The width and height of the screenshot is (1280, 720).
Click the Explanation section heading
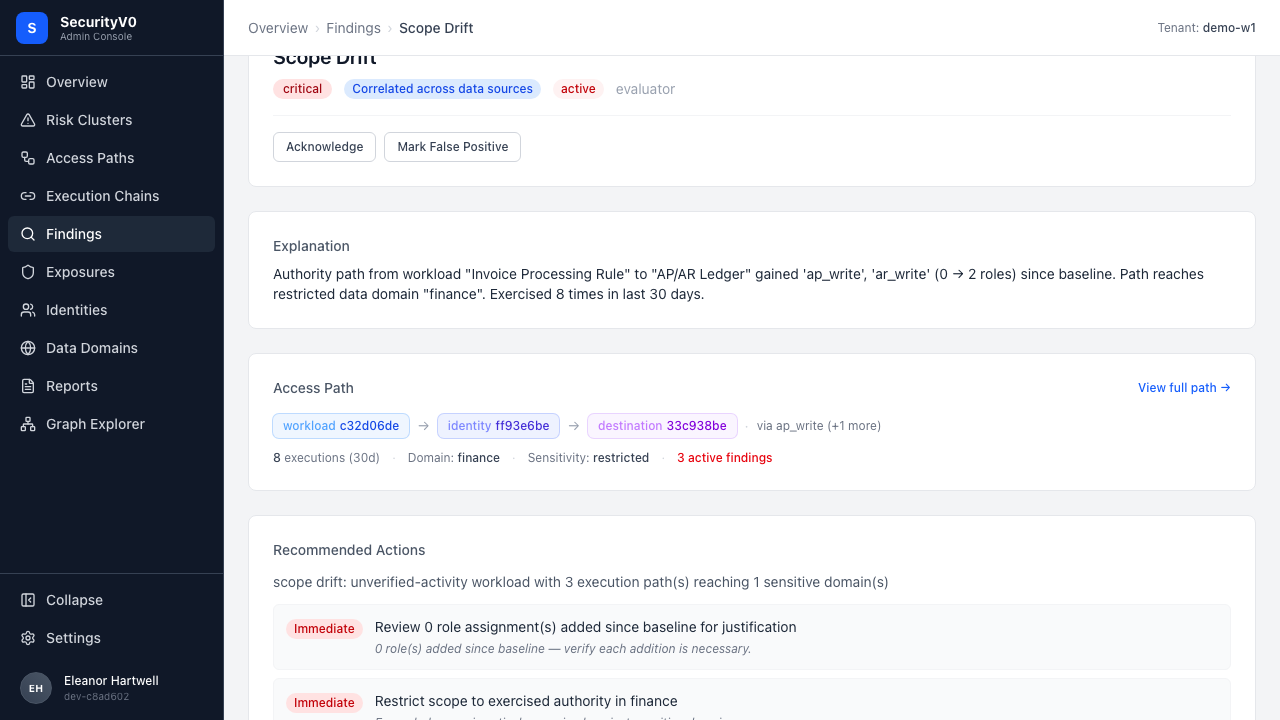[311, 246]
